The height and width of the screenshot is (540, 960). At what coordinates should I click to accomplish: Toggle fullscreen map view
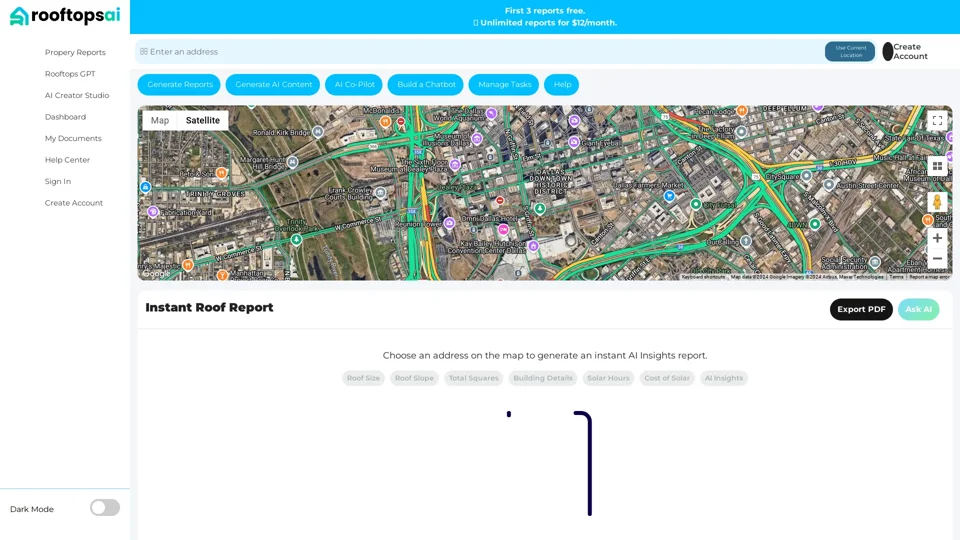click(937, 121)
